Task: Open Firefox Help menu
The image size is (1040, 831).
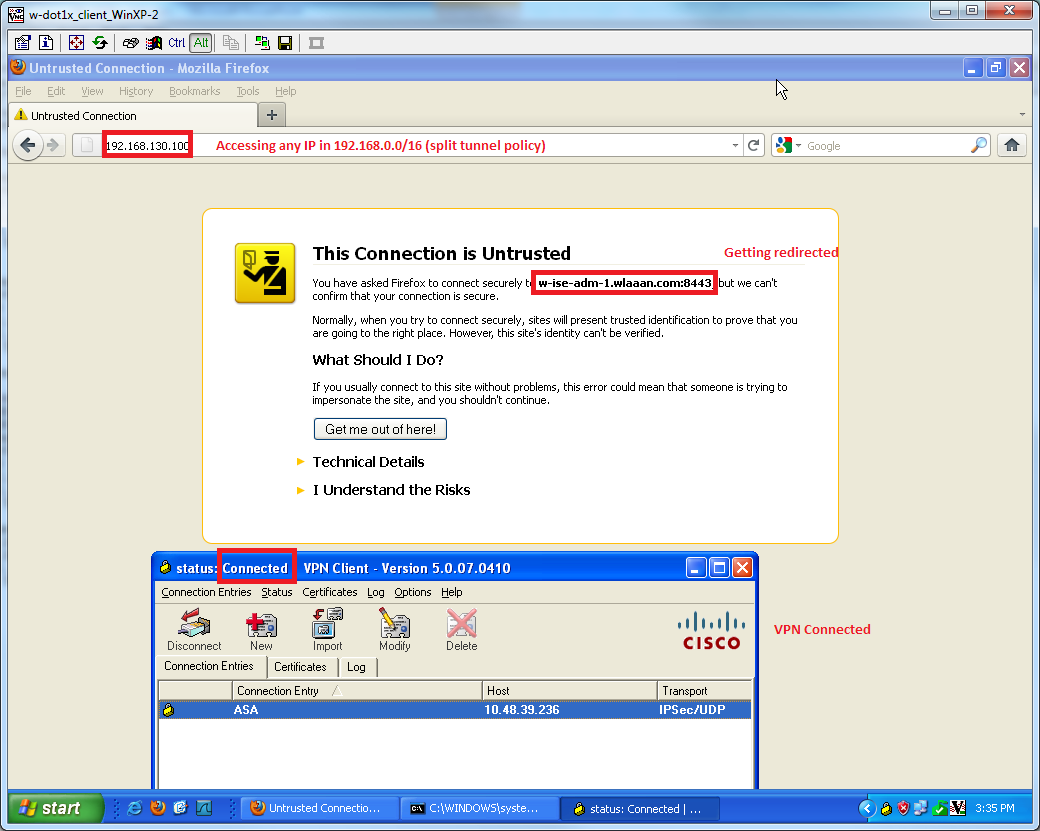Action: click(286, 91)
